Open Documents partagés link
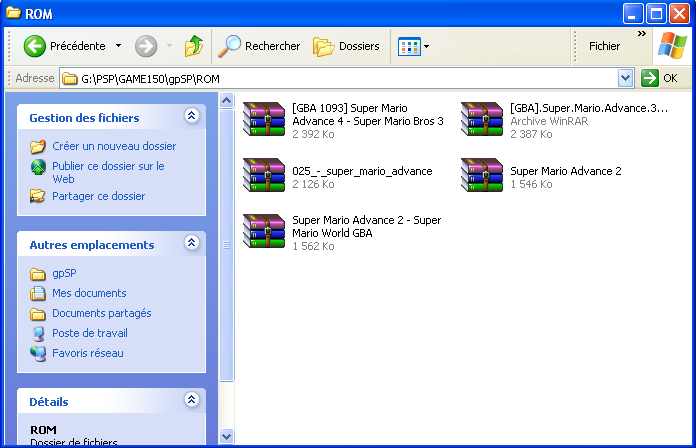Image resolution: width=696 pixels, height=448 pixels. coord(102,313)
